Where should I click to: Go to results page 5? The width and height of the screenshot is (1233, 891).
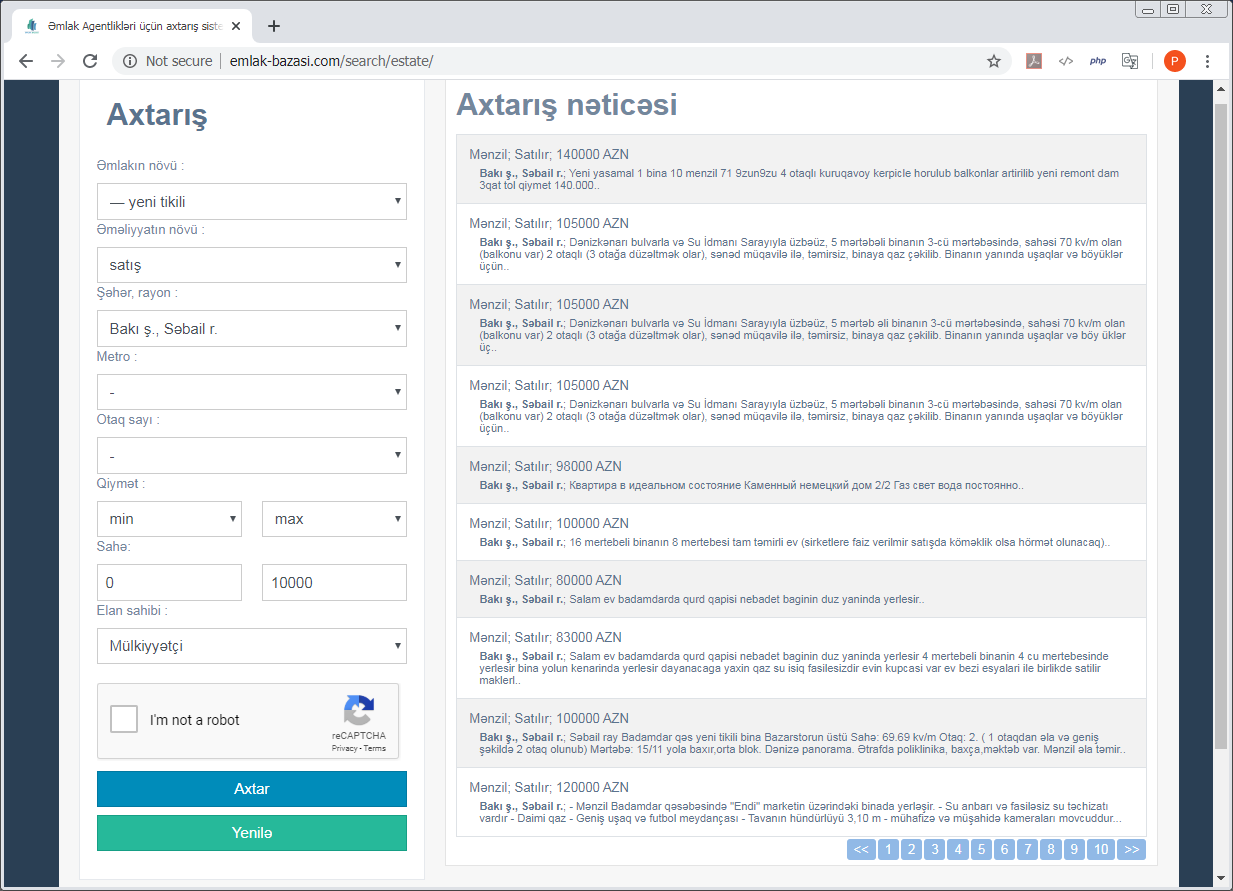pos(981,850)
